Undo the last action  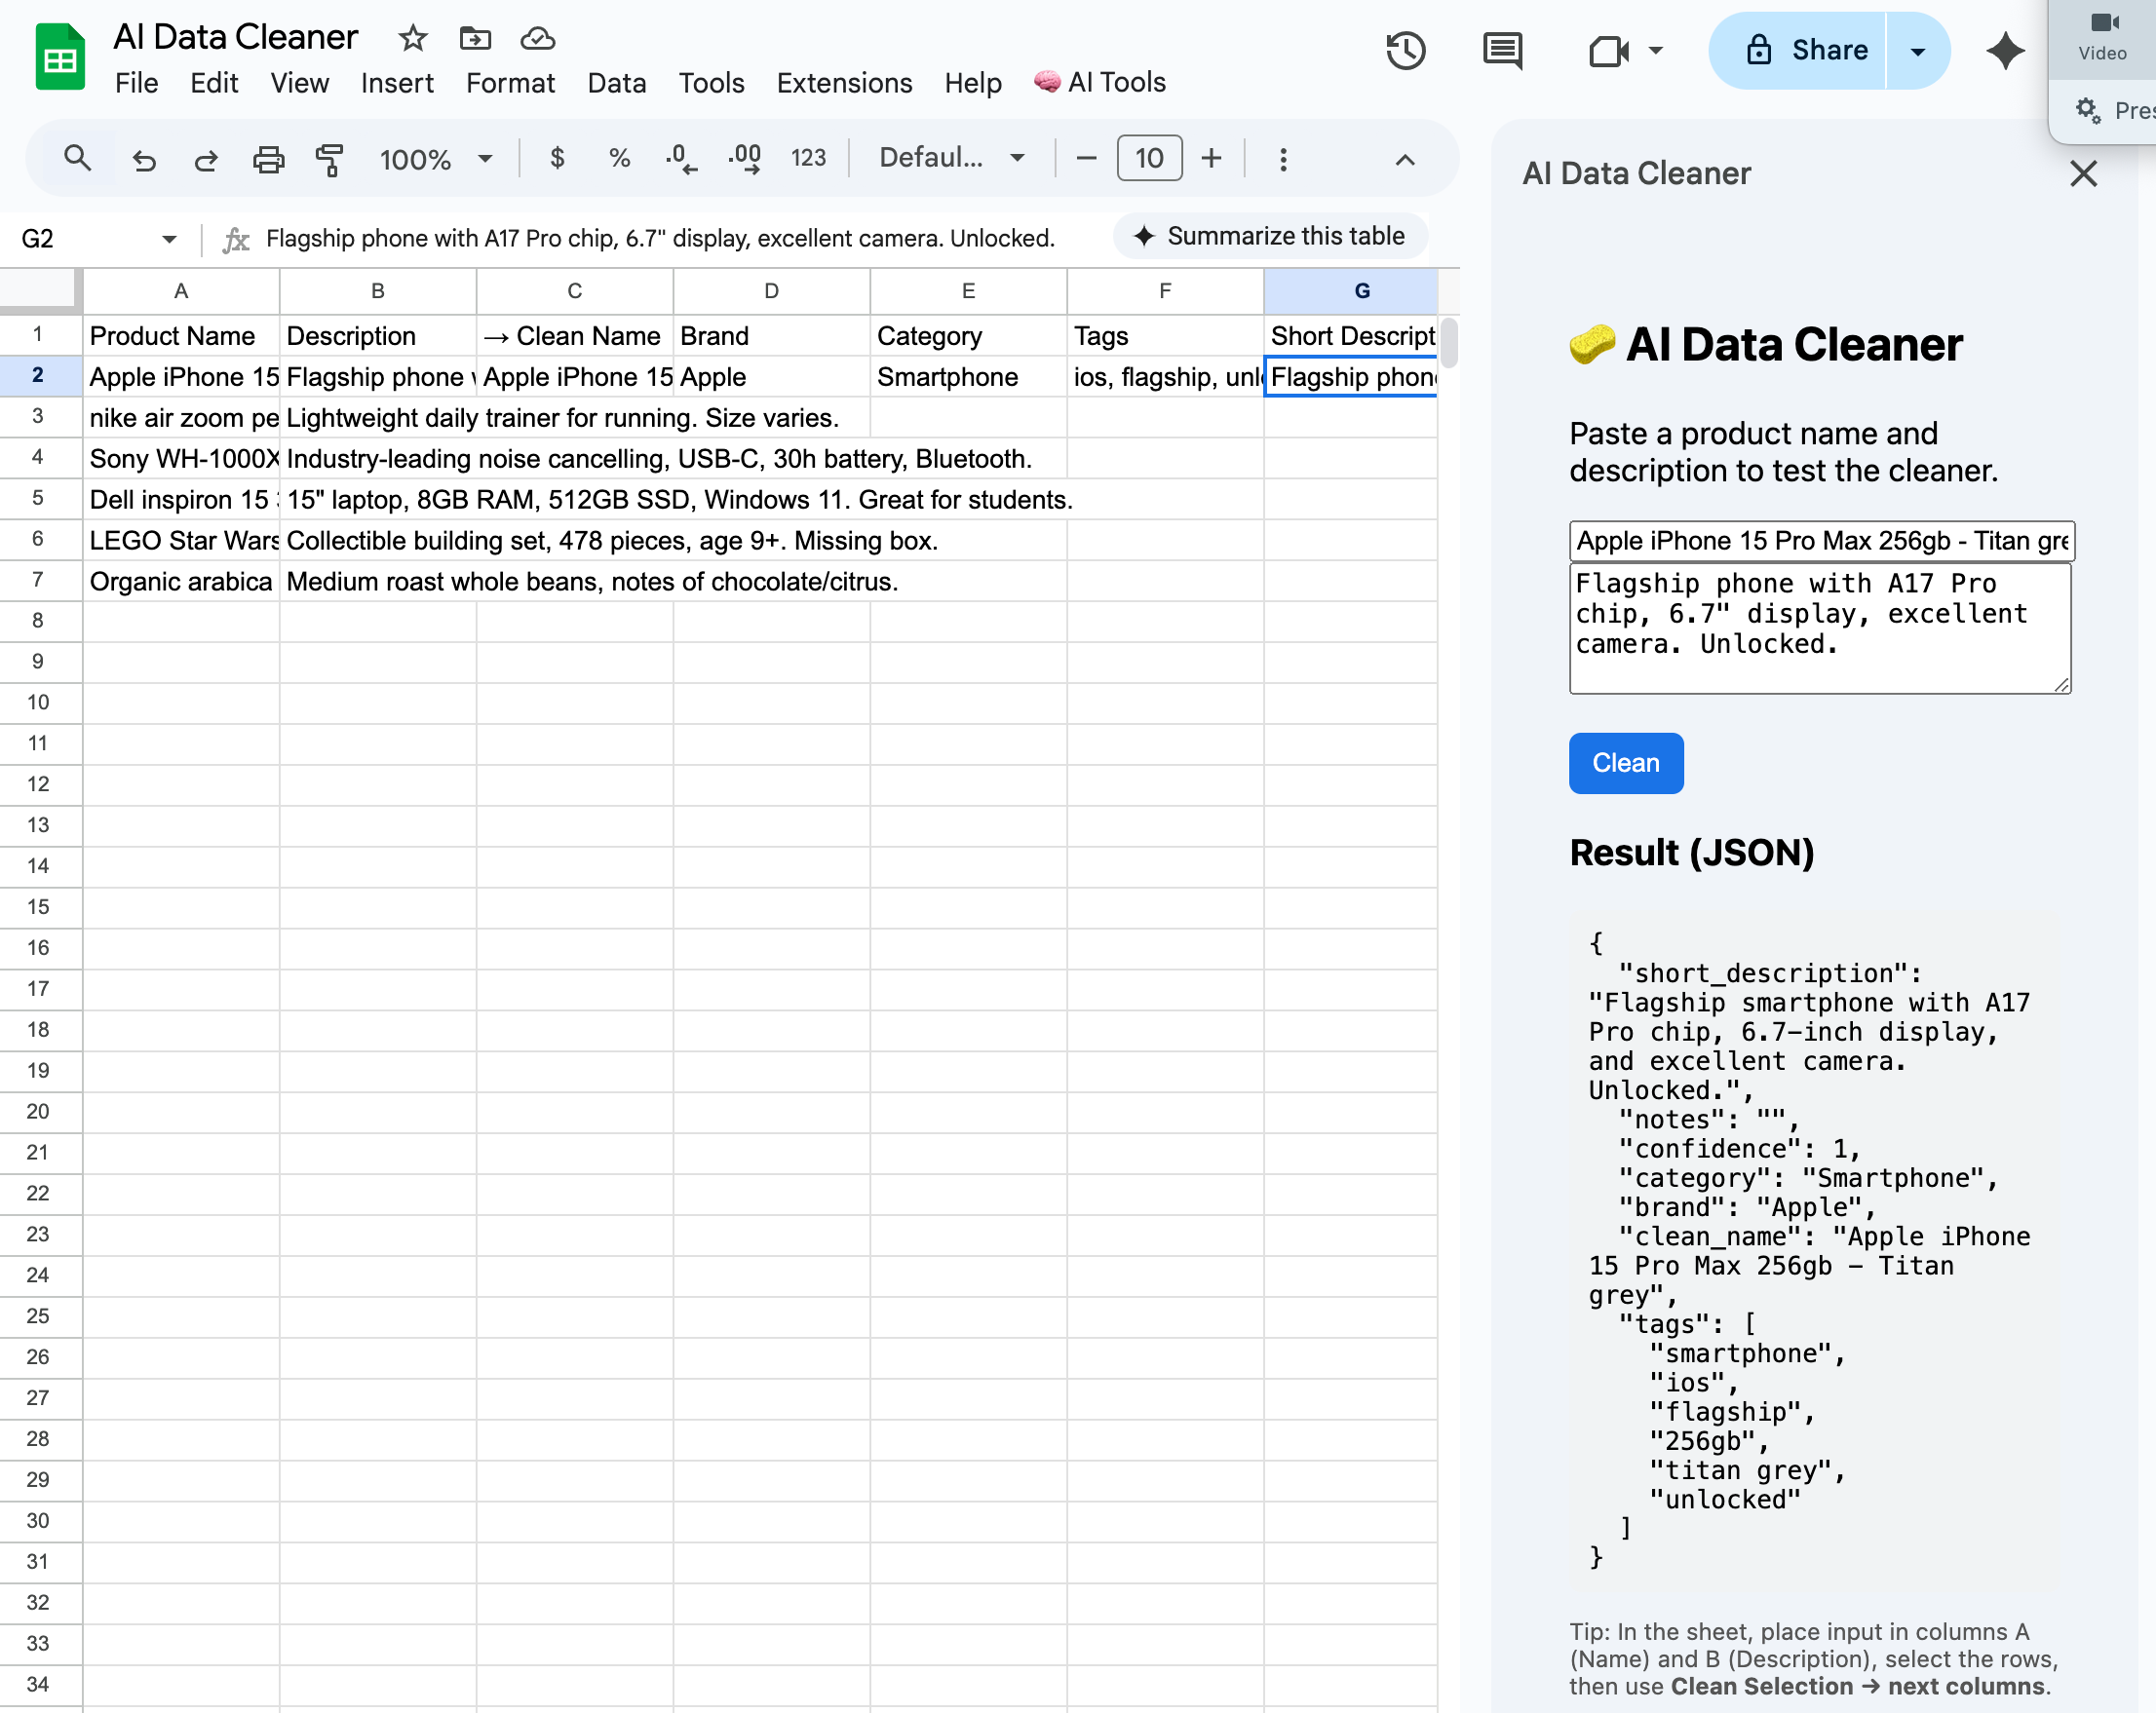(x=144, y=158)
